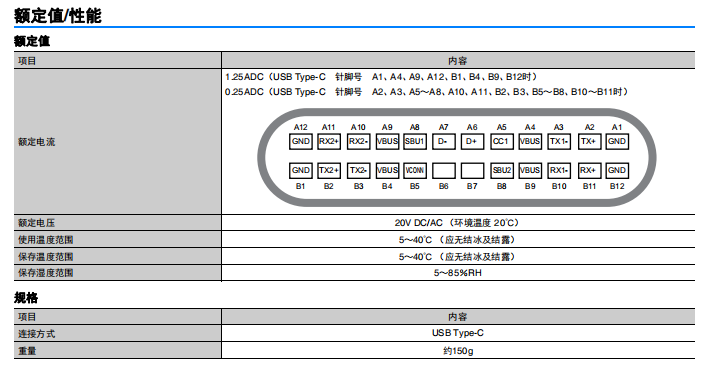Select the D- pin box at A7
The image size is (703, 370).
(443, 141)
